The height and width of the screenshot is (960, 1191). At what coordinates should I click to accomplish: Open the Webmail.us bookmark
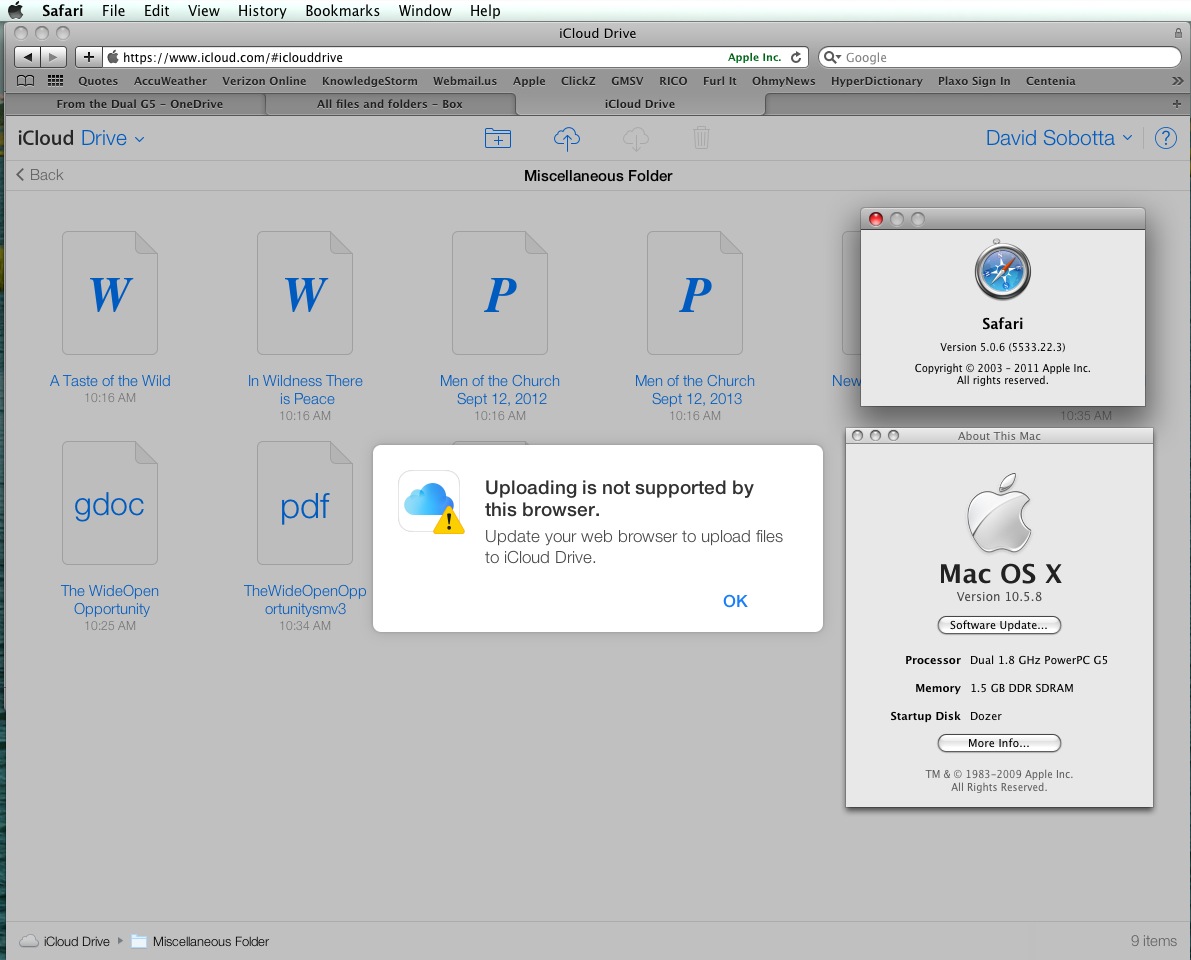[x=465, y=81]
